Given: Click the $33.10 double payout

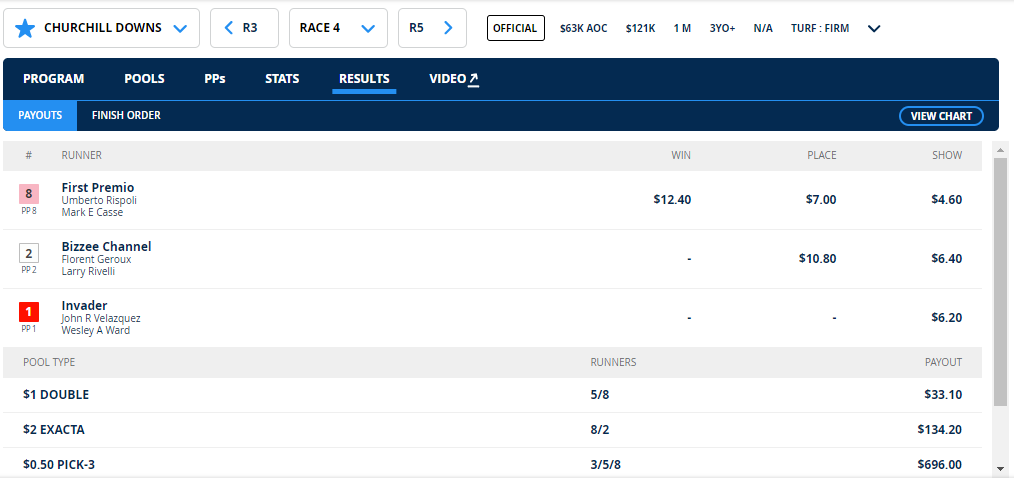Looking at the screenshot, I should [944, 395].
